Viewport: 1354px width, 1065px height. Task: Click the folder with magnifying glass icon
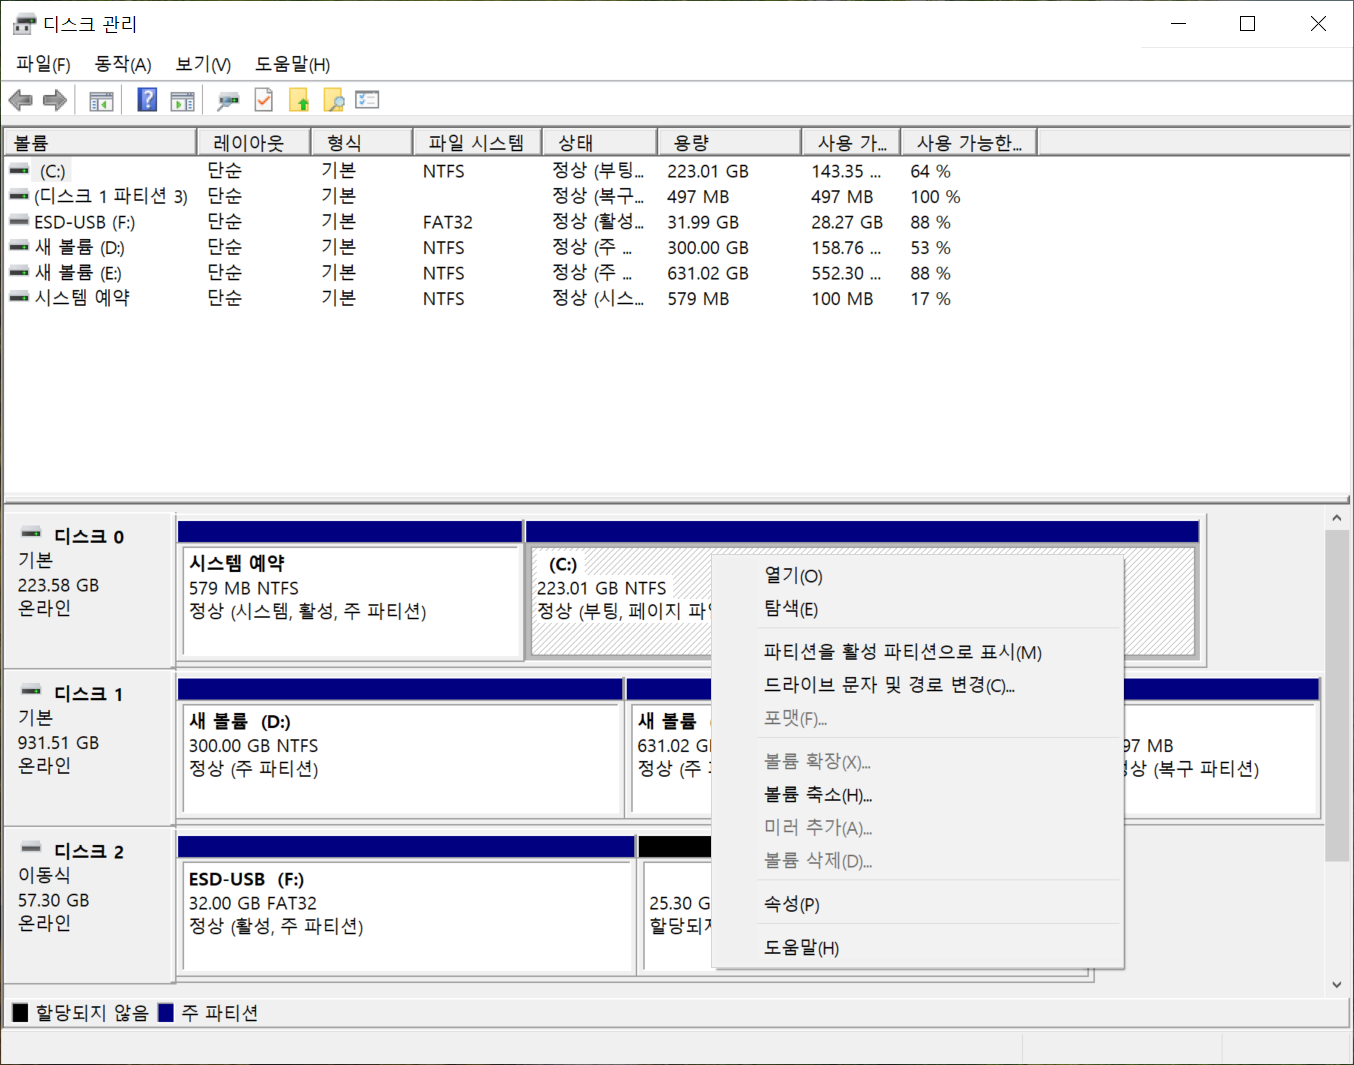coord(334,100)
